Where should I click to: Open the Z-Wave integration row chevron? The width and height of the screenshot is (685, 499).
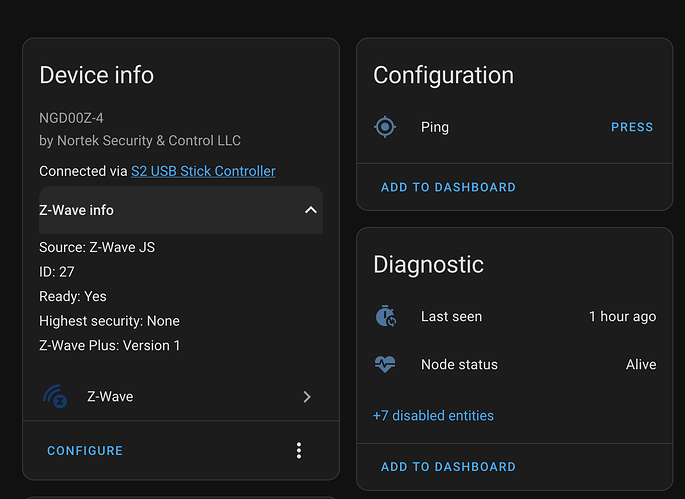[307, 397]
